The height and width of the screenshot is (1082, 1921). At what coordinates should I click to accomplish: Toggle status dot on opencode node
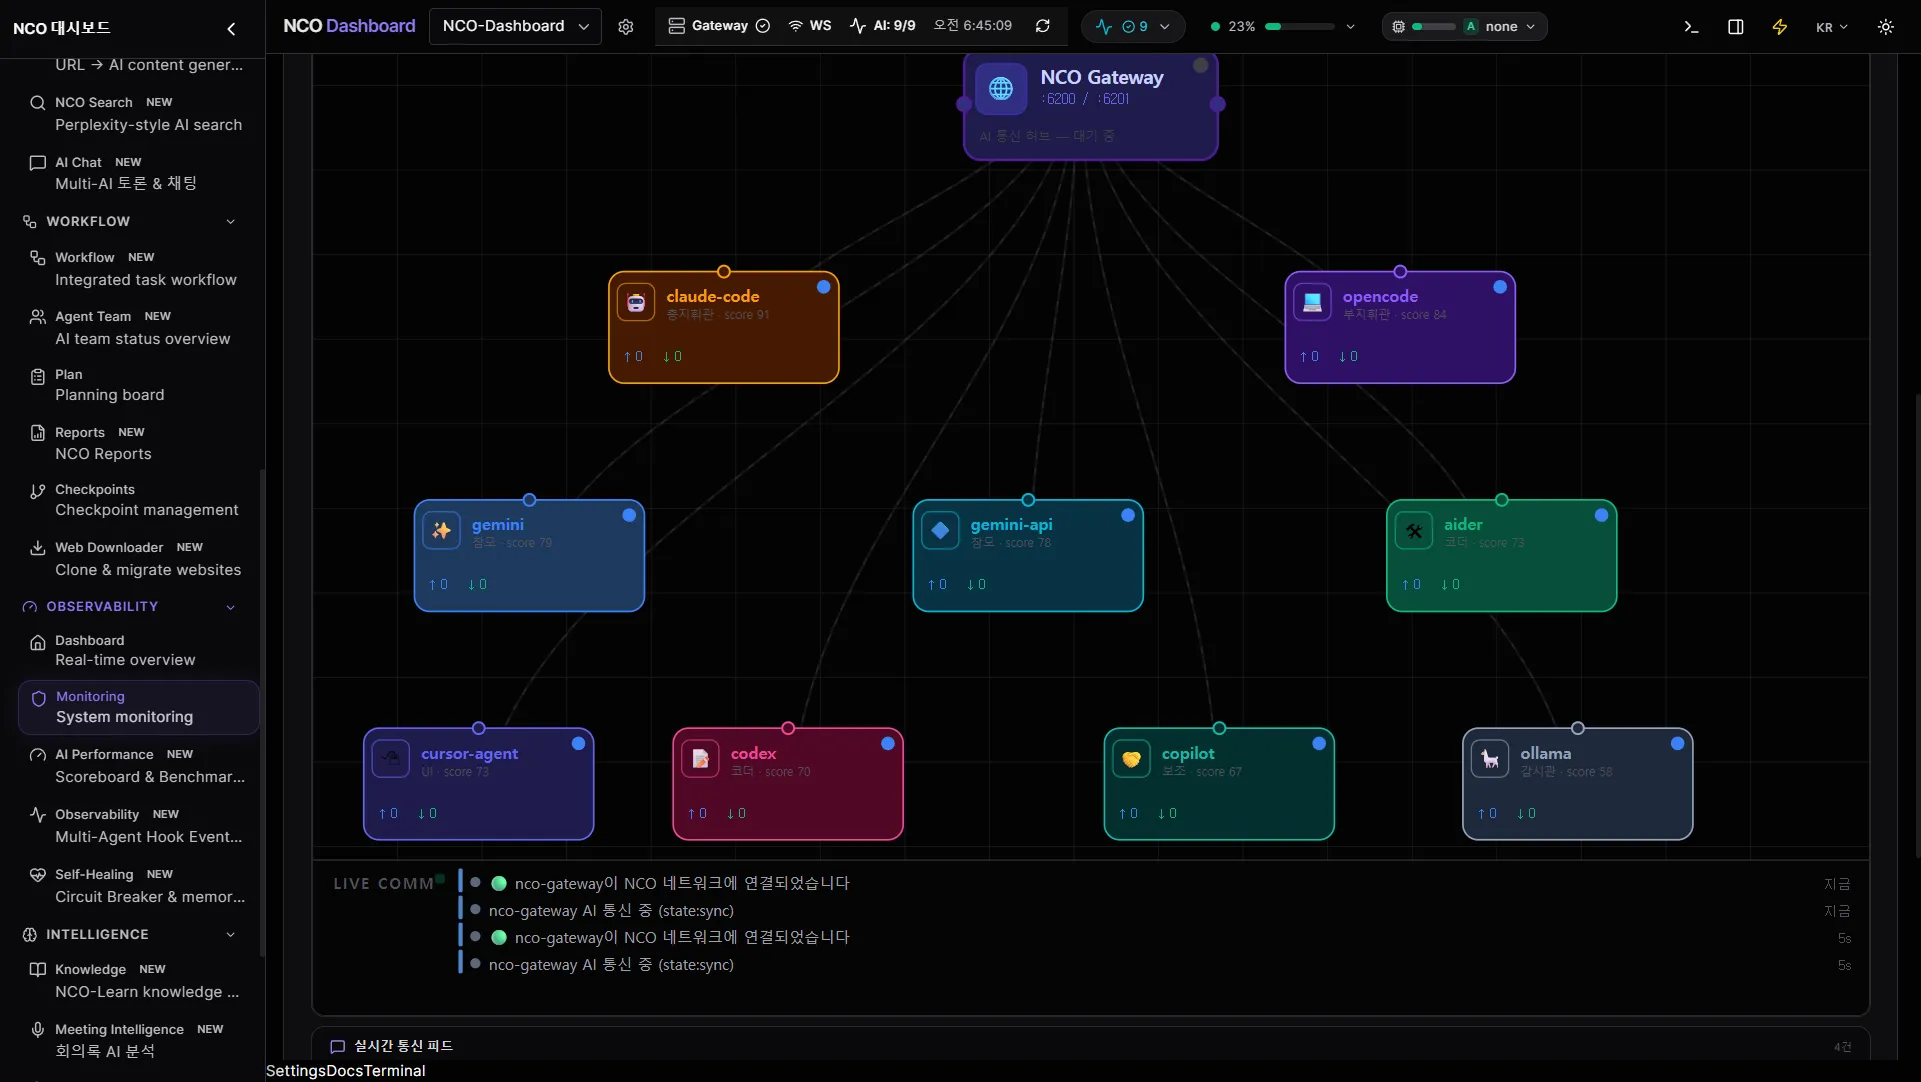[1500, 287]
